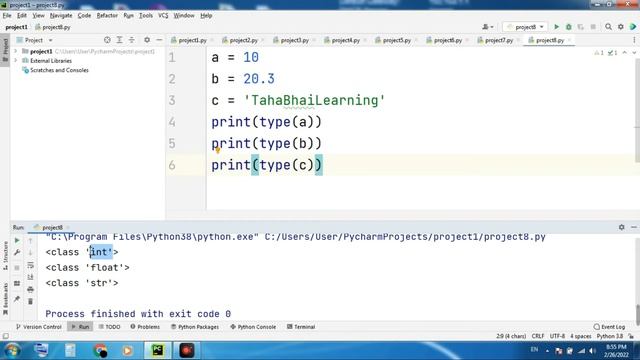This screenshot has height=360, width=640.
Task: Click the JetBrains Toolbox icon at toolbar end
Action: point(633,27)
